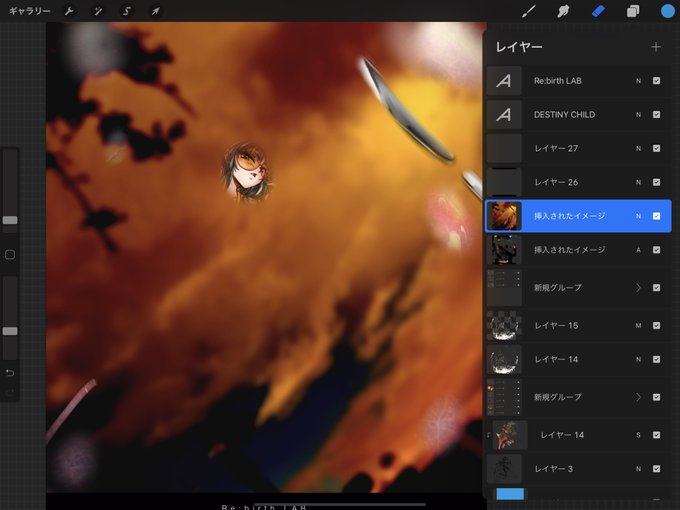Toggle visibility of Re:birth LAB layer
Screen dimensions: 680x510
click(x=656, y=81)
